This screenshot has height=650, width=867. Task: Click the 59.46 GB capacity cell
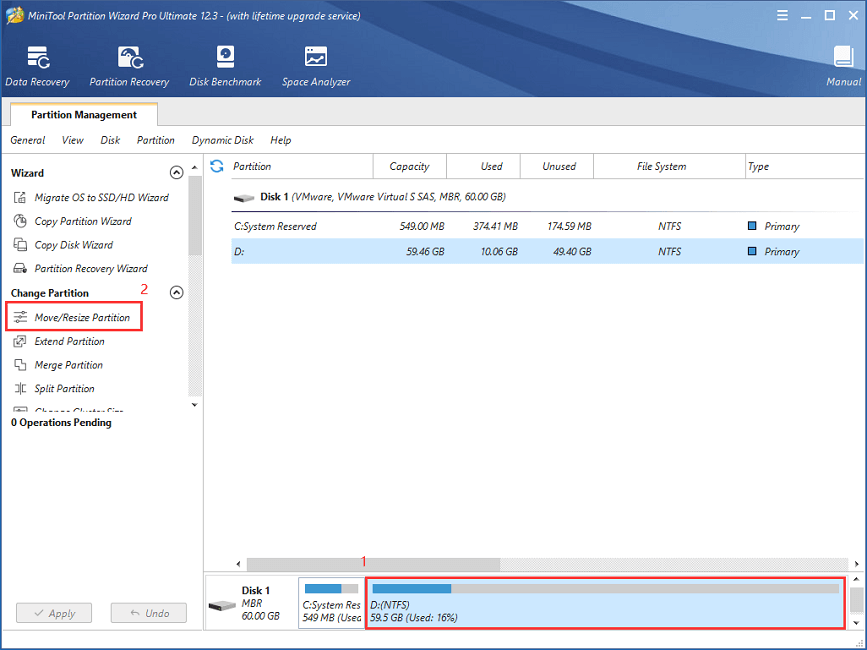click(x=425, y=251)
